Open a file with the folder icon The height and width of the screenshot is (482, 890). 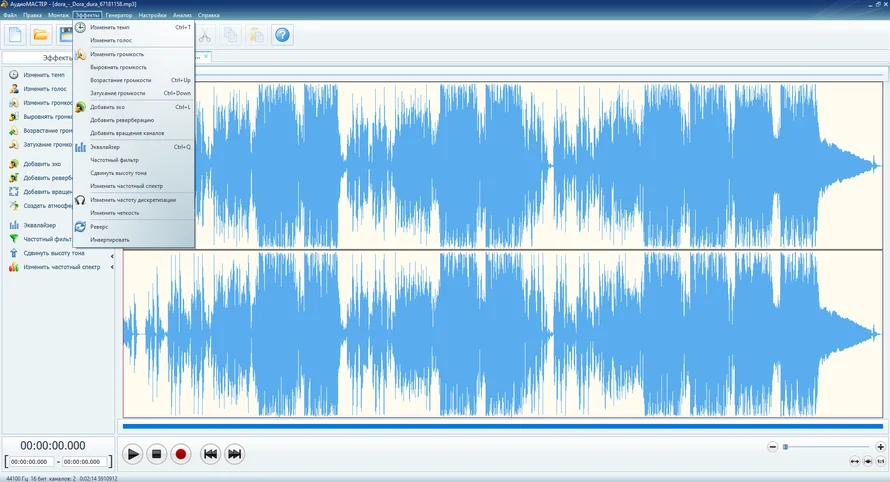pos(41,35)
